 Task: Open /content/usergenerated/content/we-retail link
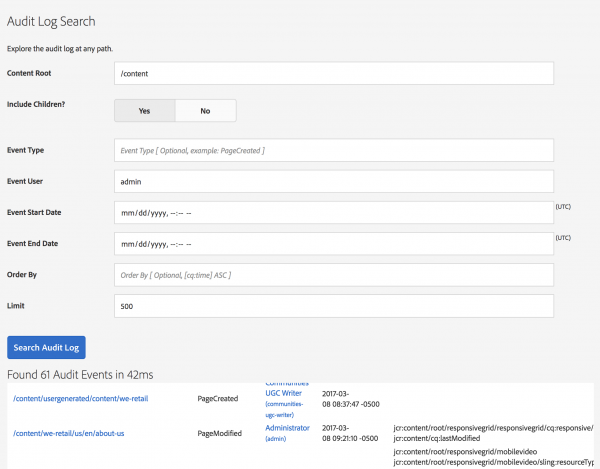pos(80,399)
